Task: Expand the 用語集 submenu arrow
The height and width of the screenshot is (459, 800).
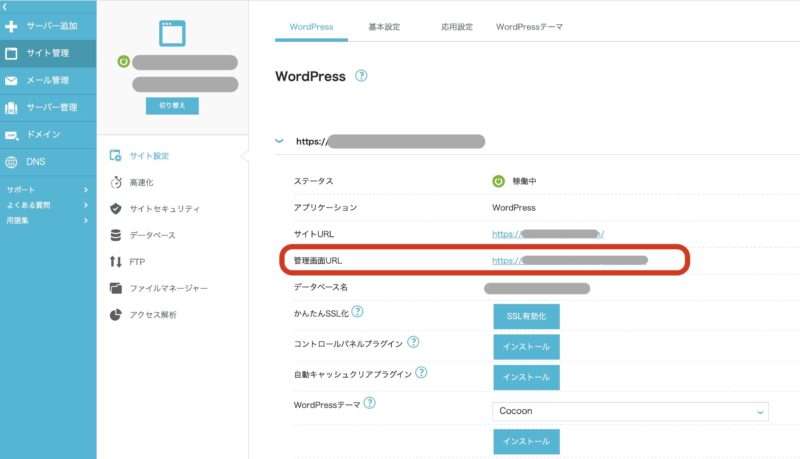Action: click(x=86, y=220)
